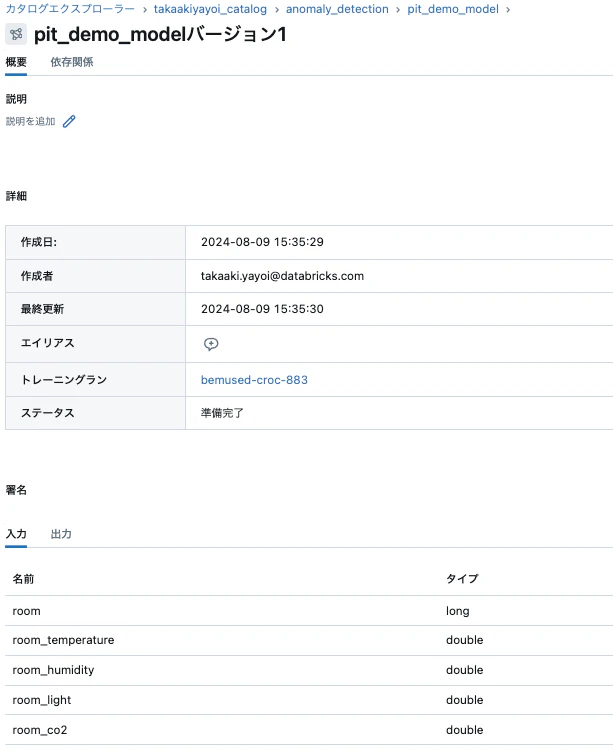Screen dimensions: 613x751
Task: Click the エイリアス label cell
Action: click(x=95, y=344)
